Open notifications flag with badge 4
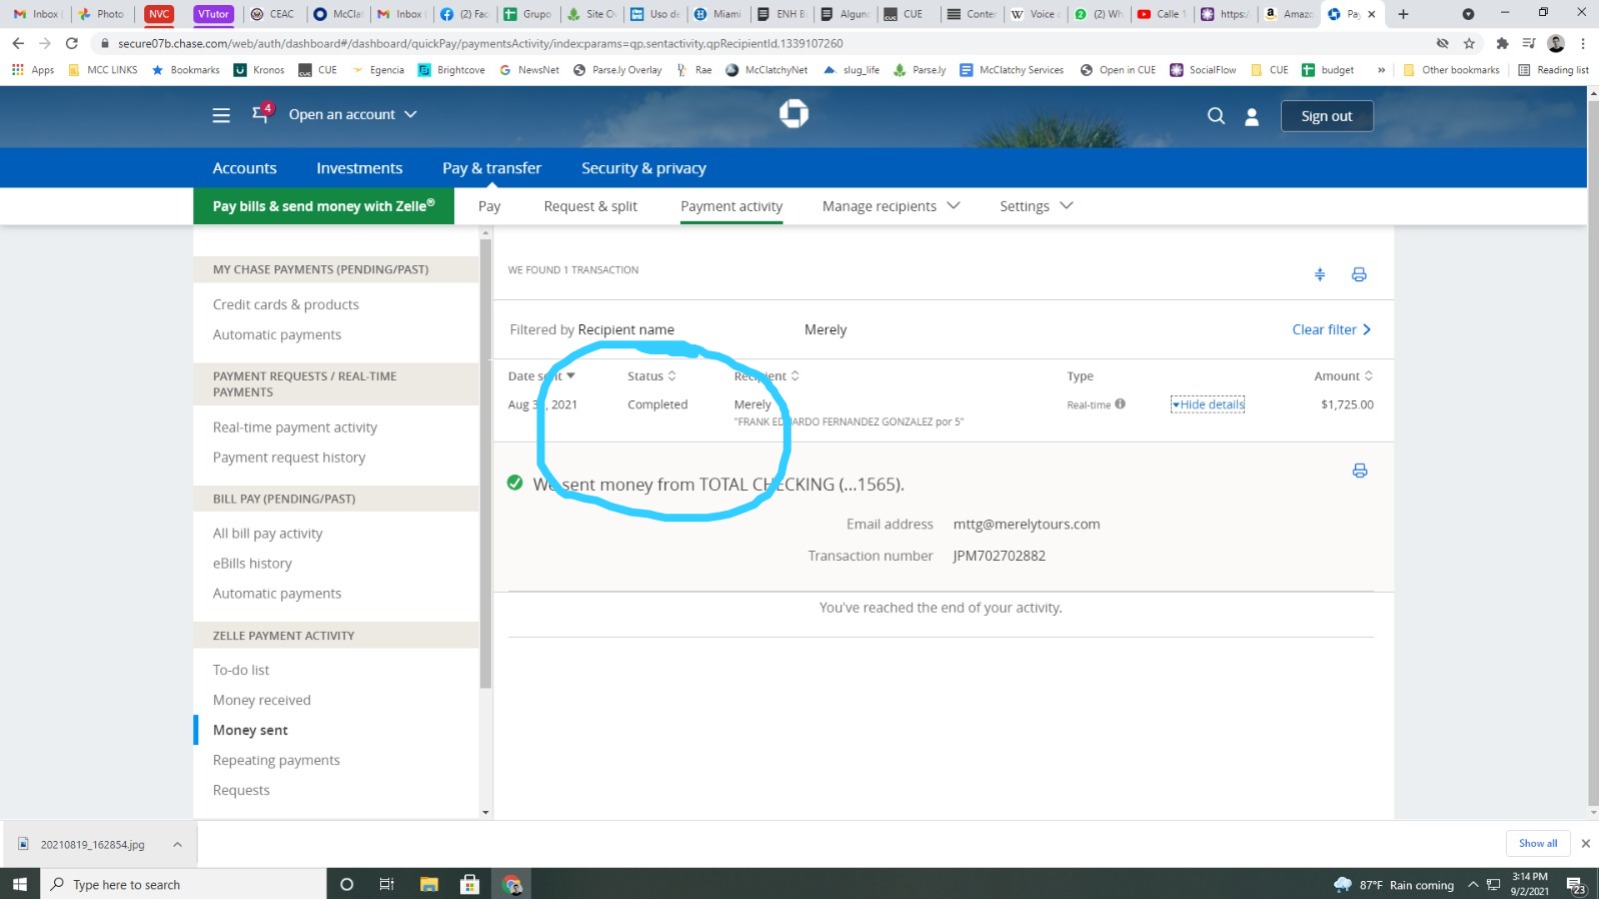 coord(262,113)
